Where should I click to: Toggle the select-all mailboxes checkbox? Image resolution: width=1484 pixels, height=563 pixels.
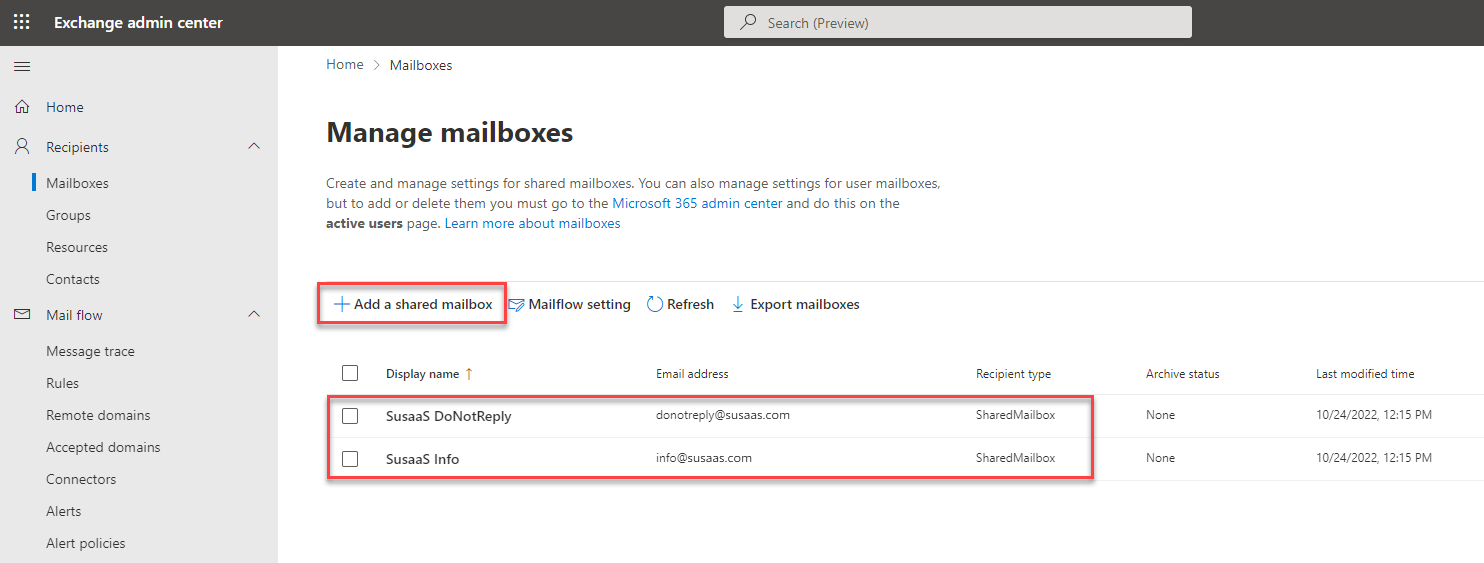tap(350, 373)
